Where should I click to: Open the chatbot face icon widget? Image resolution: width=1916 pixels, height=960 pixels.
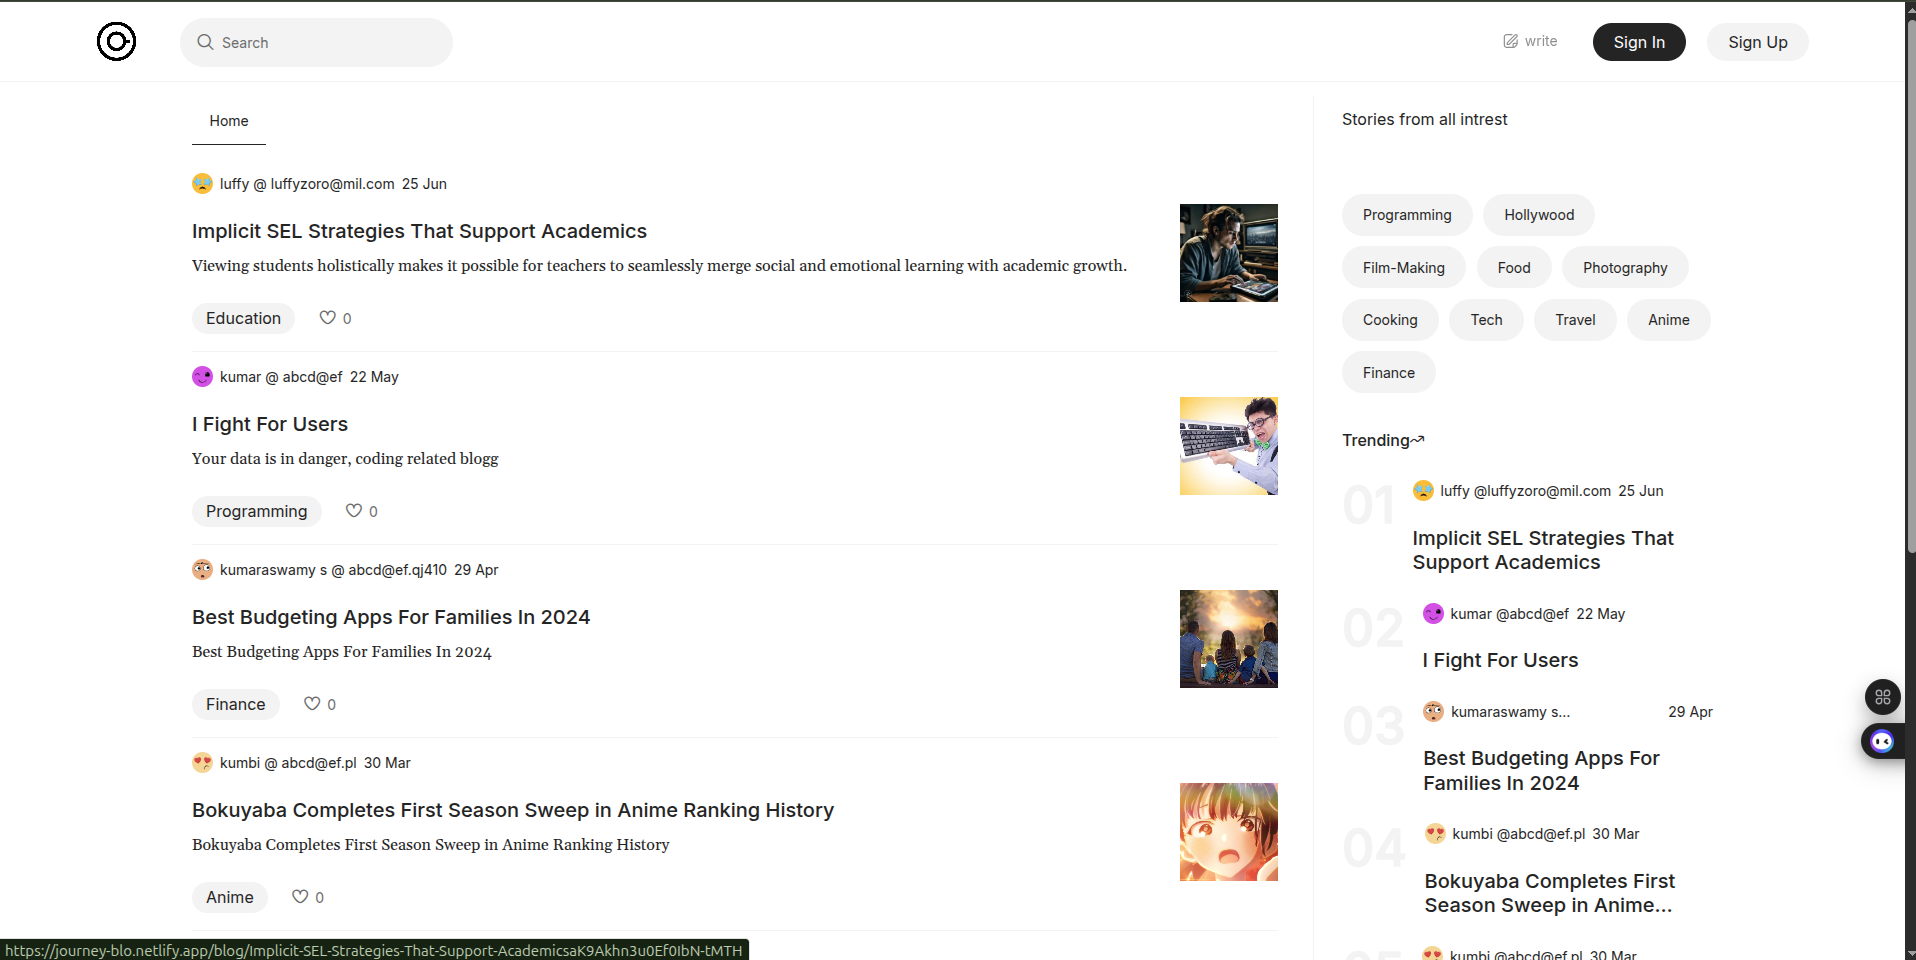(x=1882, y=741)
